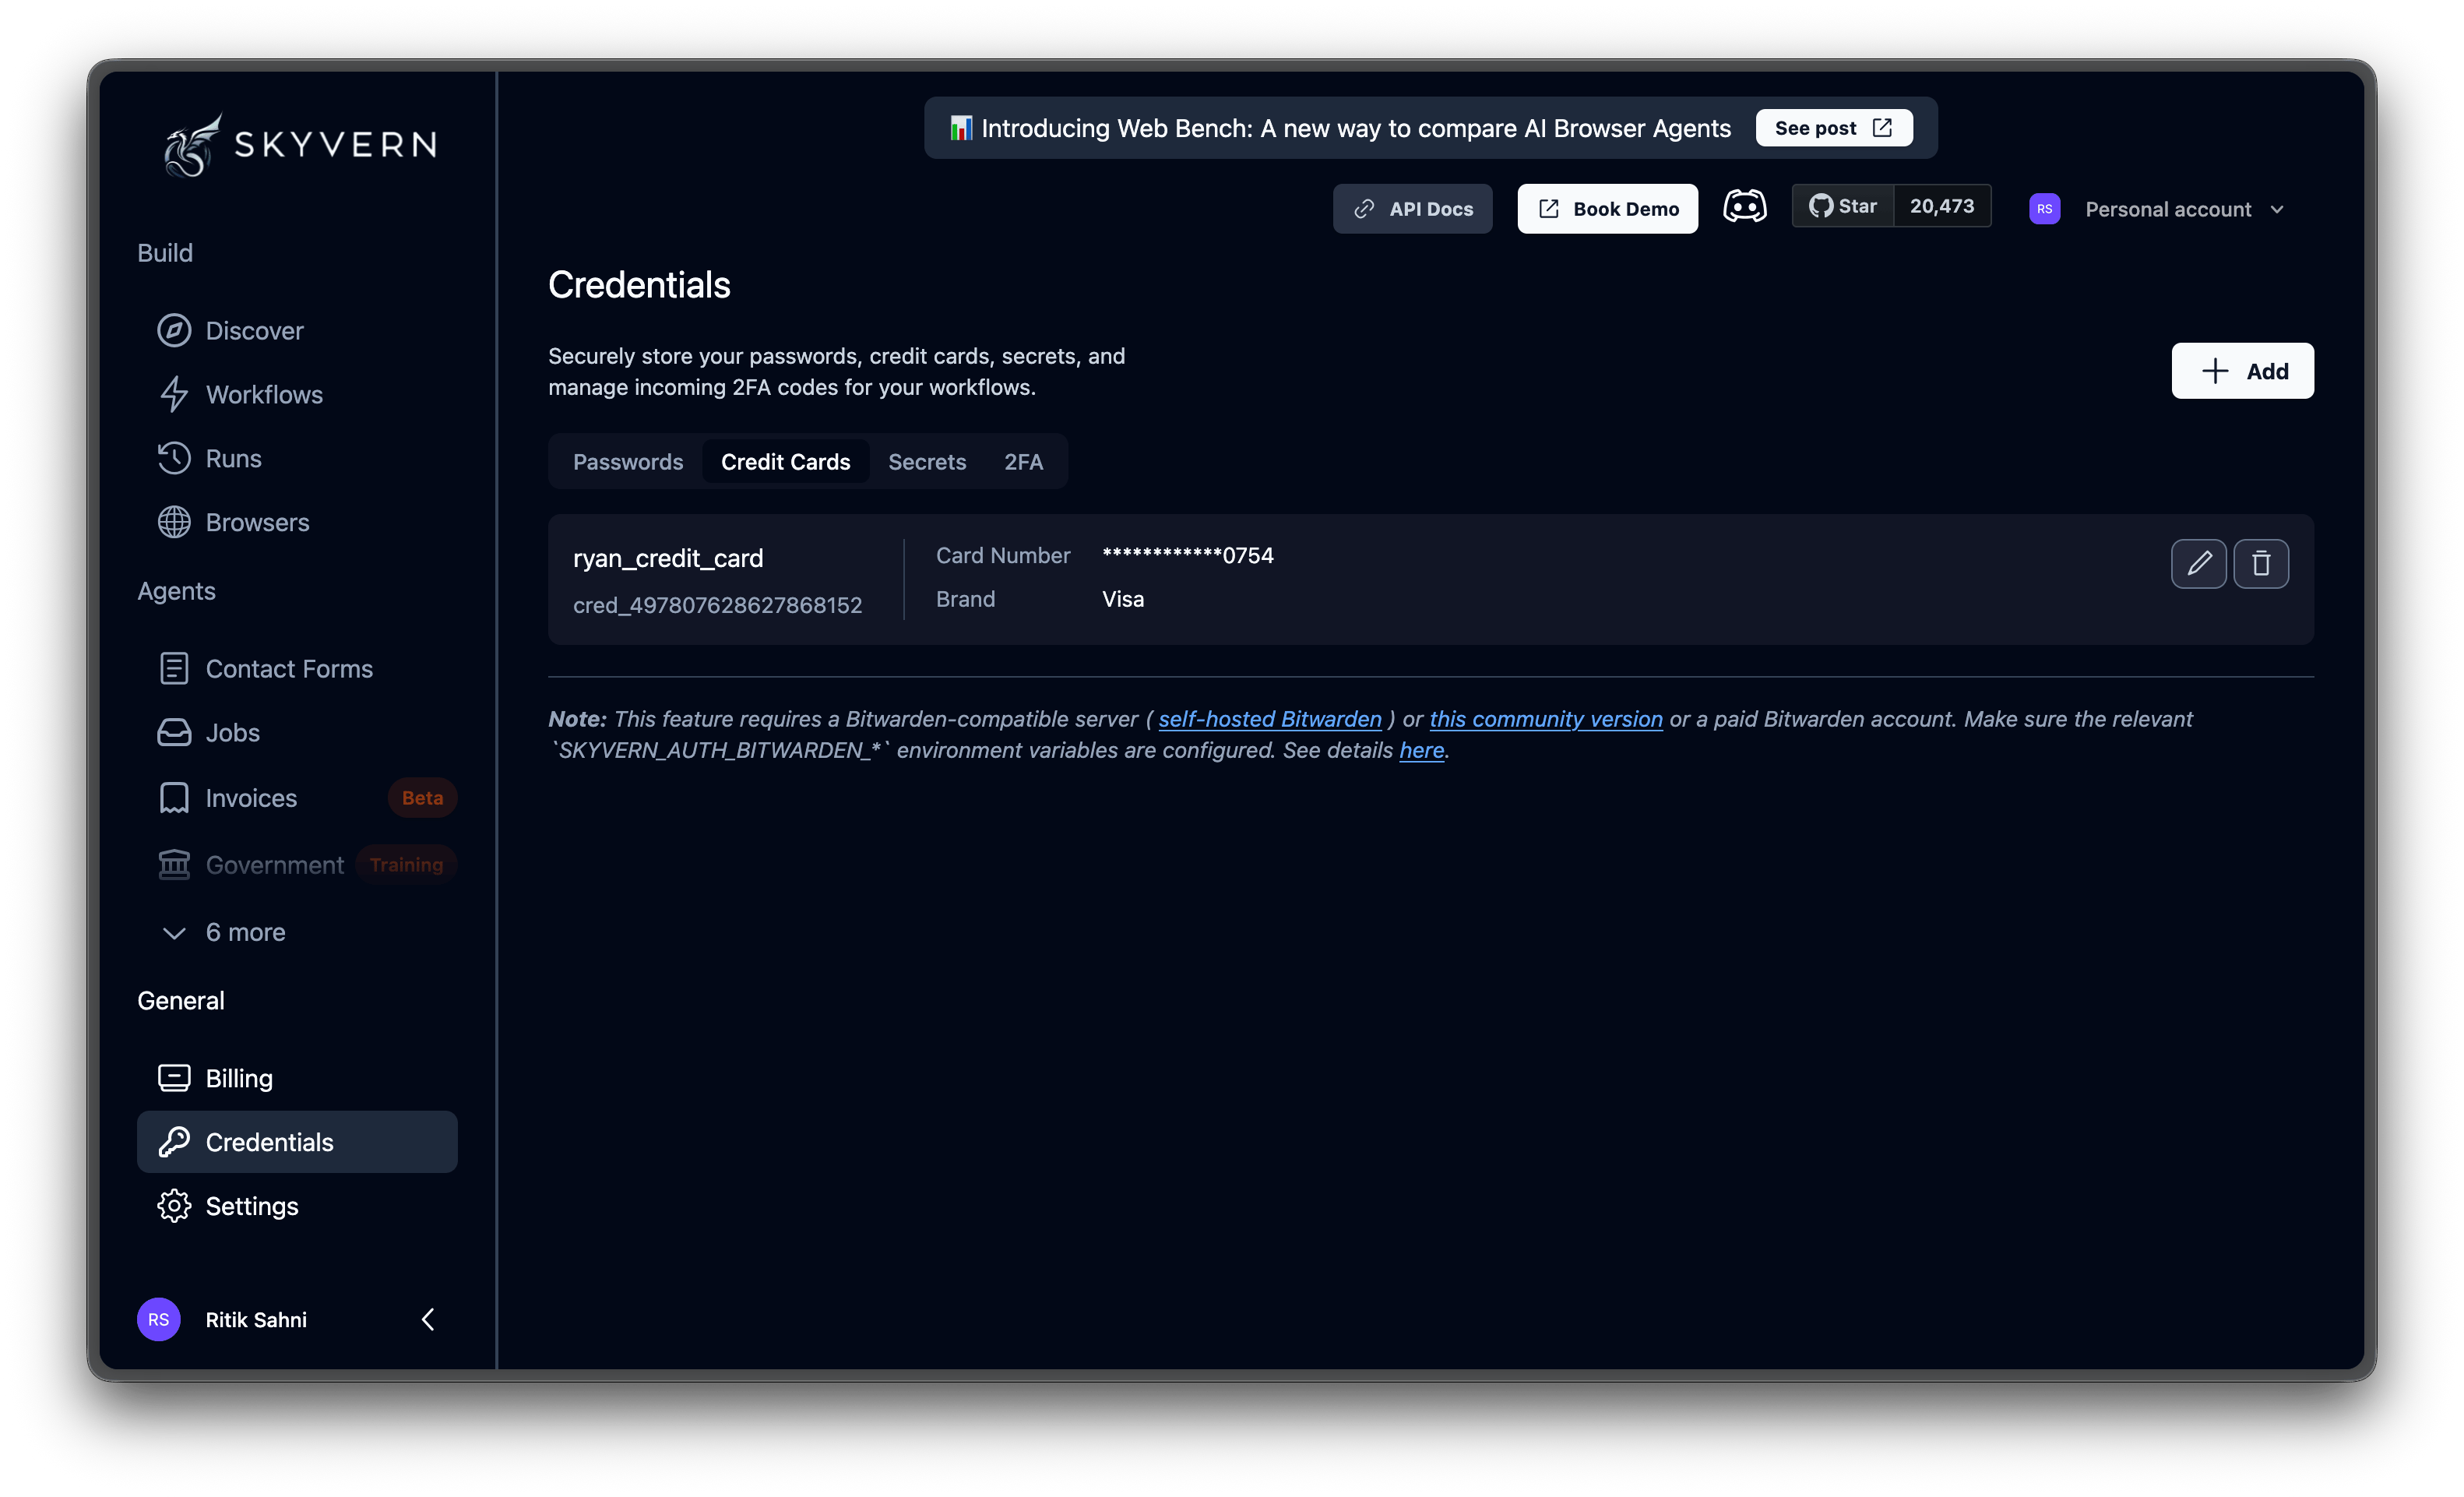This screenshot has width=2464, height=1497.
Task: Click the here details link
Action: (x=1421, y=750)
